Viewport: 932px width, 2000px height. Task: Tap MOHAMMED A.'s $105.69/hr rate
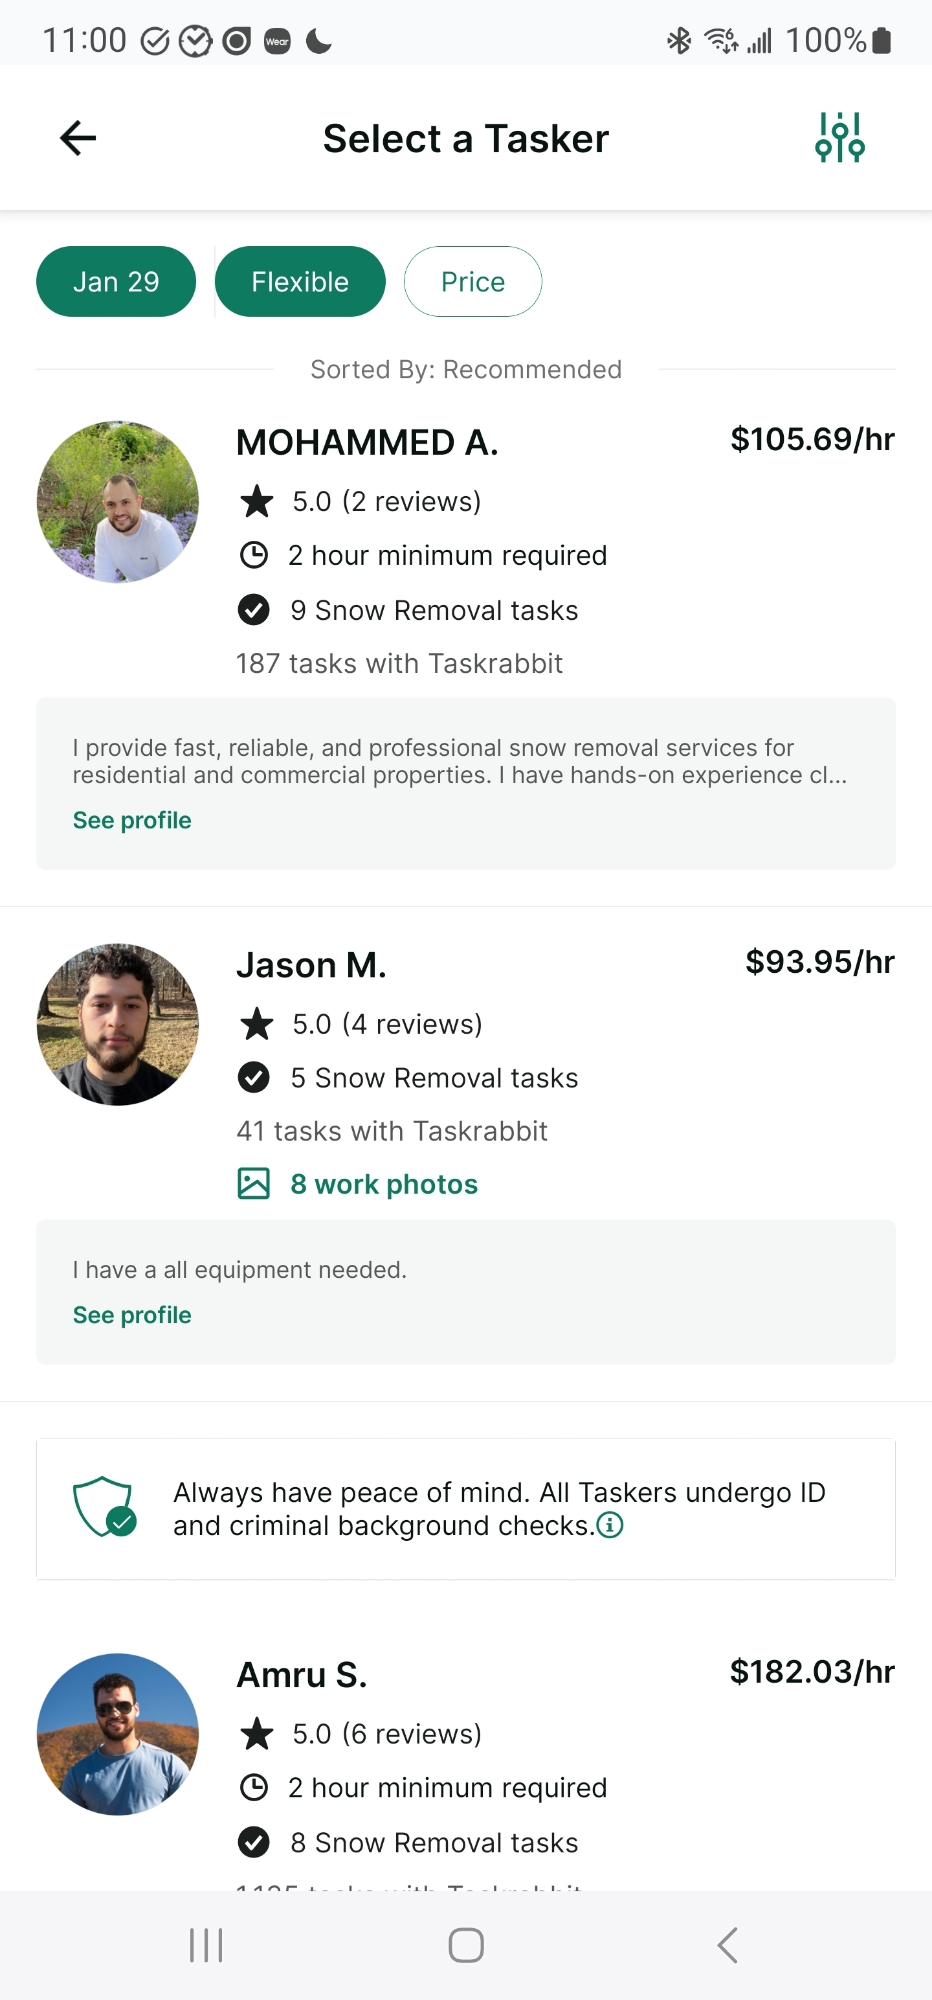(812, 439)
